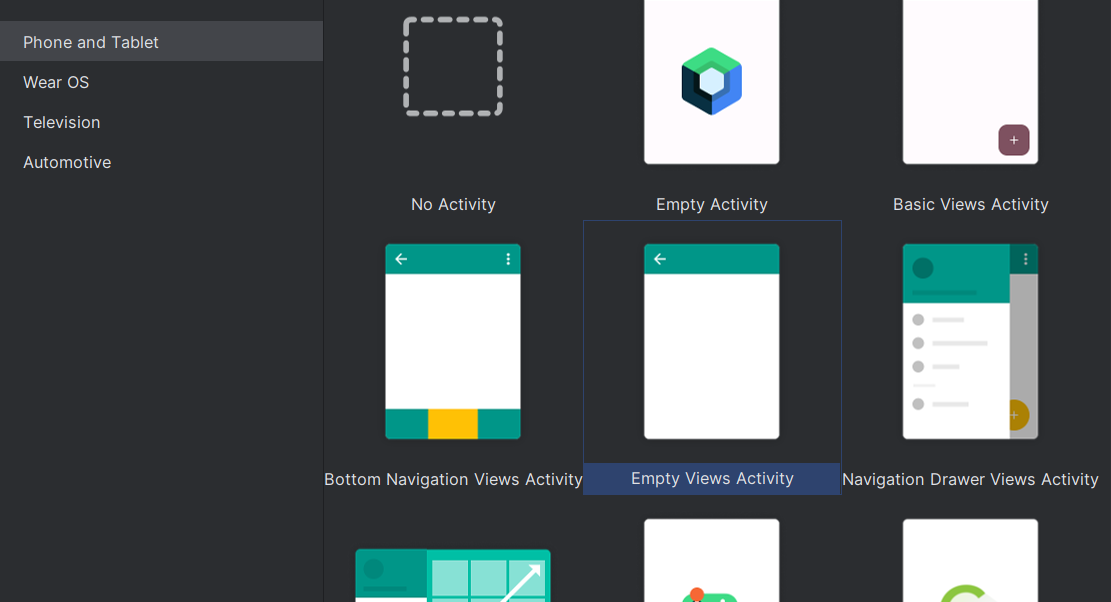The width and height of the screenshot is (1111, 602).
Task: Click the yellow FAB in Navigation Drawer preview
Action: (1017, 415)
